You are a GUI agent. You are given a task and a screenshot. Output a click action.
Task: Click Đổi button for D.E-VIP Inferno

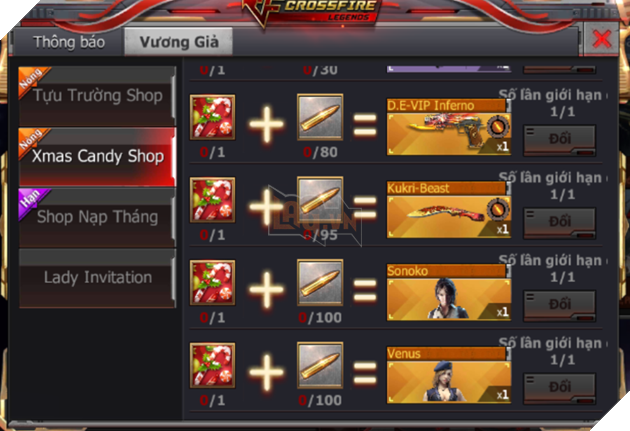(x=559, y=140)
